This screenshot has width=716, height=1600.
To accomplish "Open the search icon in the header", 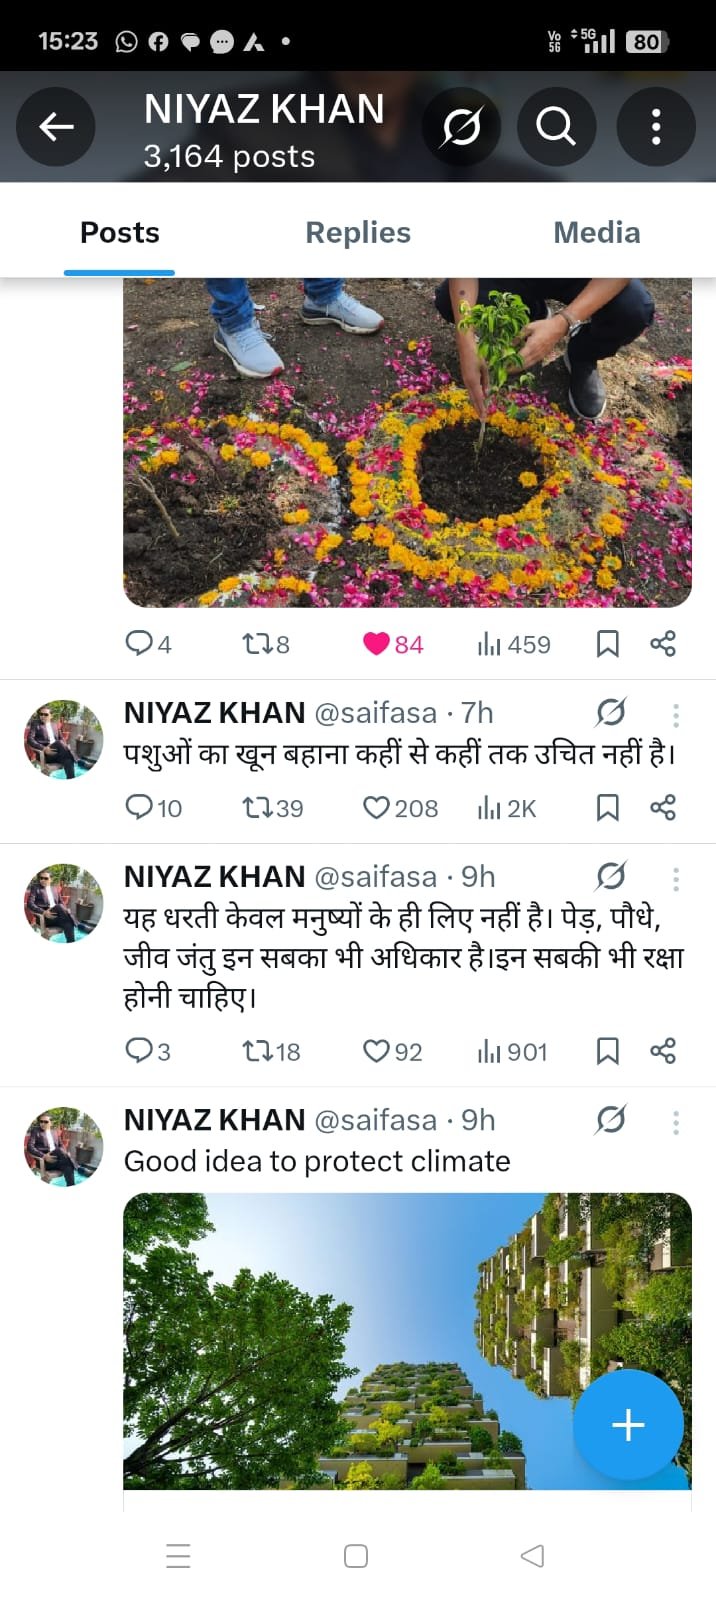I will pos(556,126).
